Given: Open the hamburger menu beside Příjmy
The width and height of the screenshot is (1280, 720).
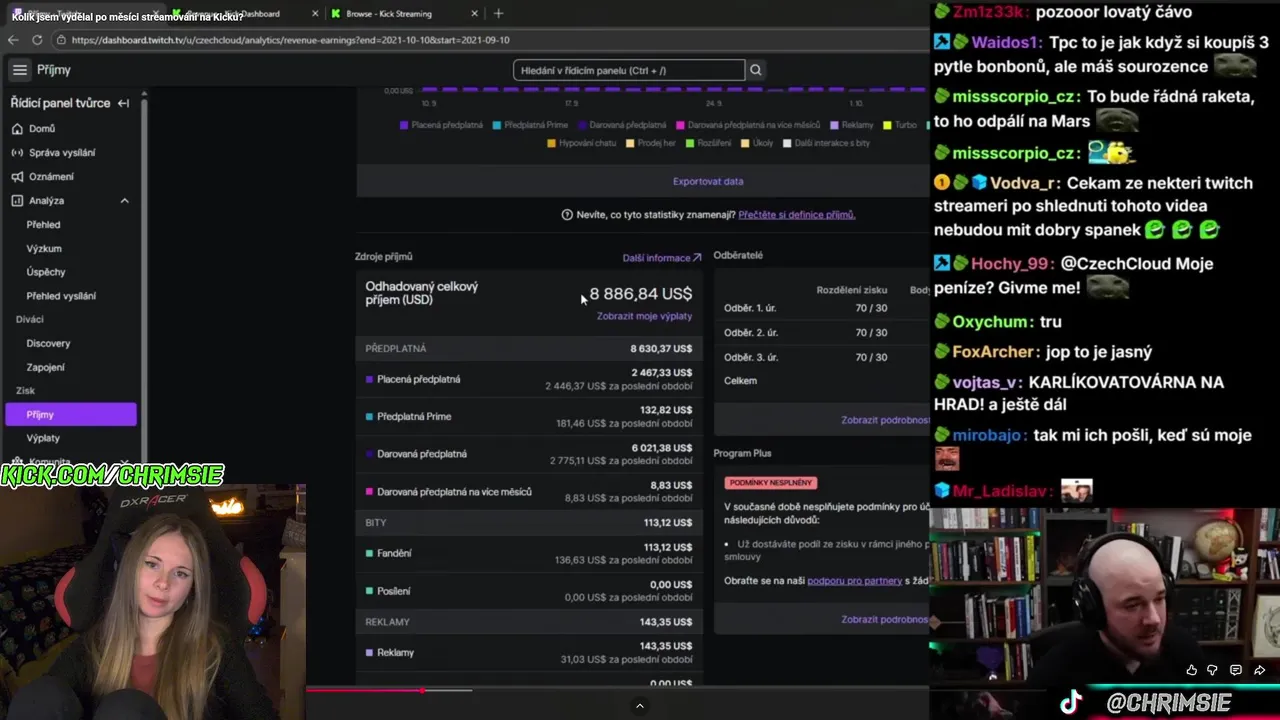Looking at the screenshot, I should coord(20,70).
